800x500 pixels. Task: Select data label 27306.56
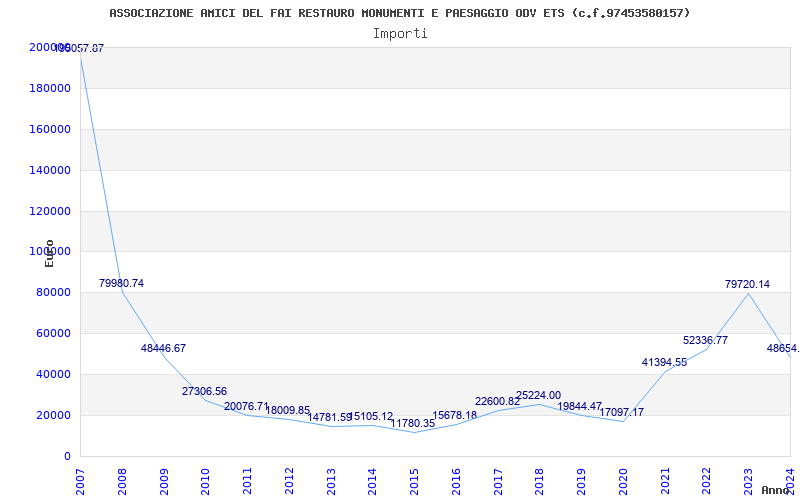(x=205, y=391)
